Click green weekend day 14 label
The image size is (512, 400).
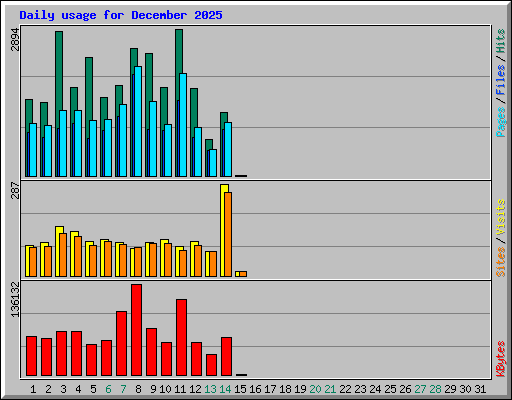click(225, 389)
